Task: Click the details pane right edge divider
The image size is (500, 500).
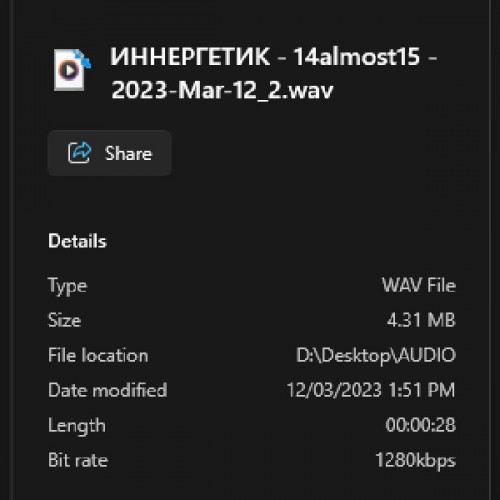Action: [490, 250]
